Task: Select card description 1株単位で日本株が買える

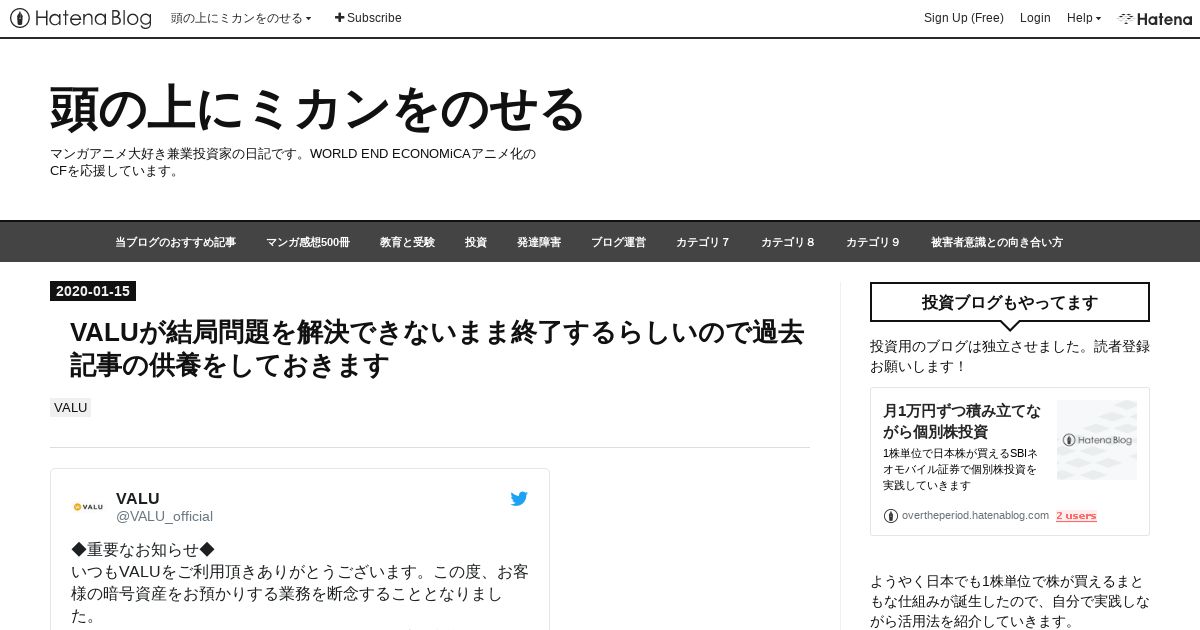Action: click(x=960, y=469)
